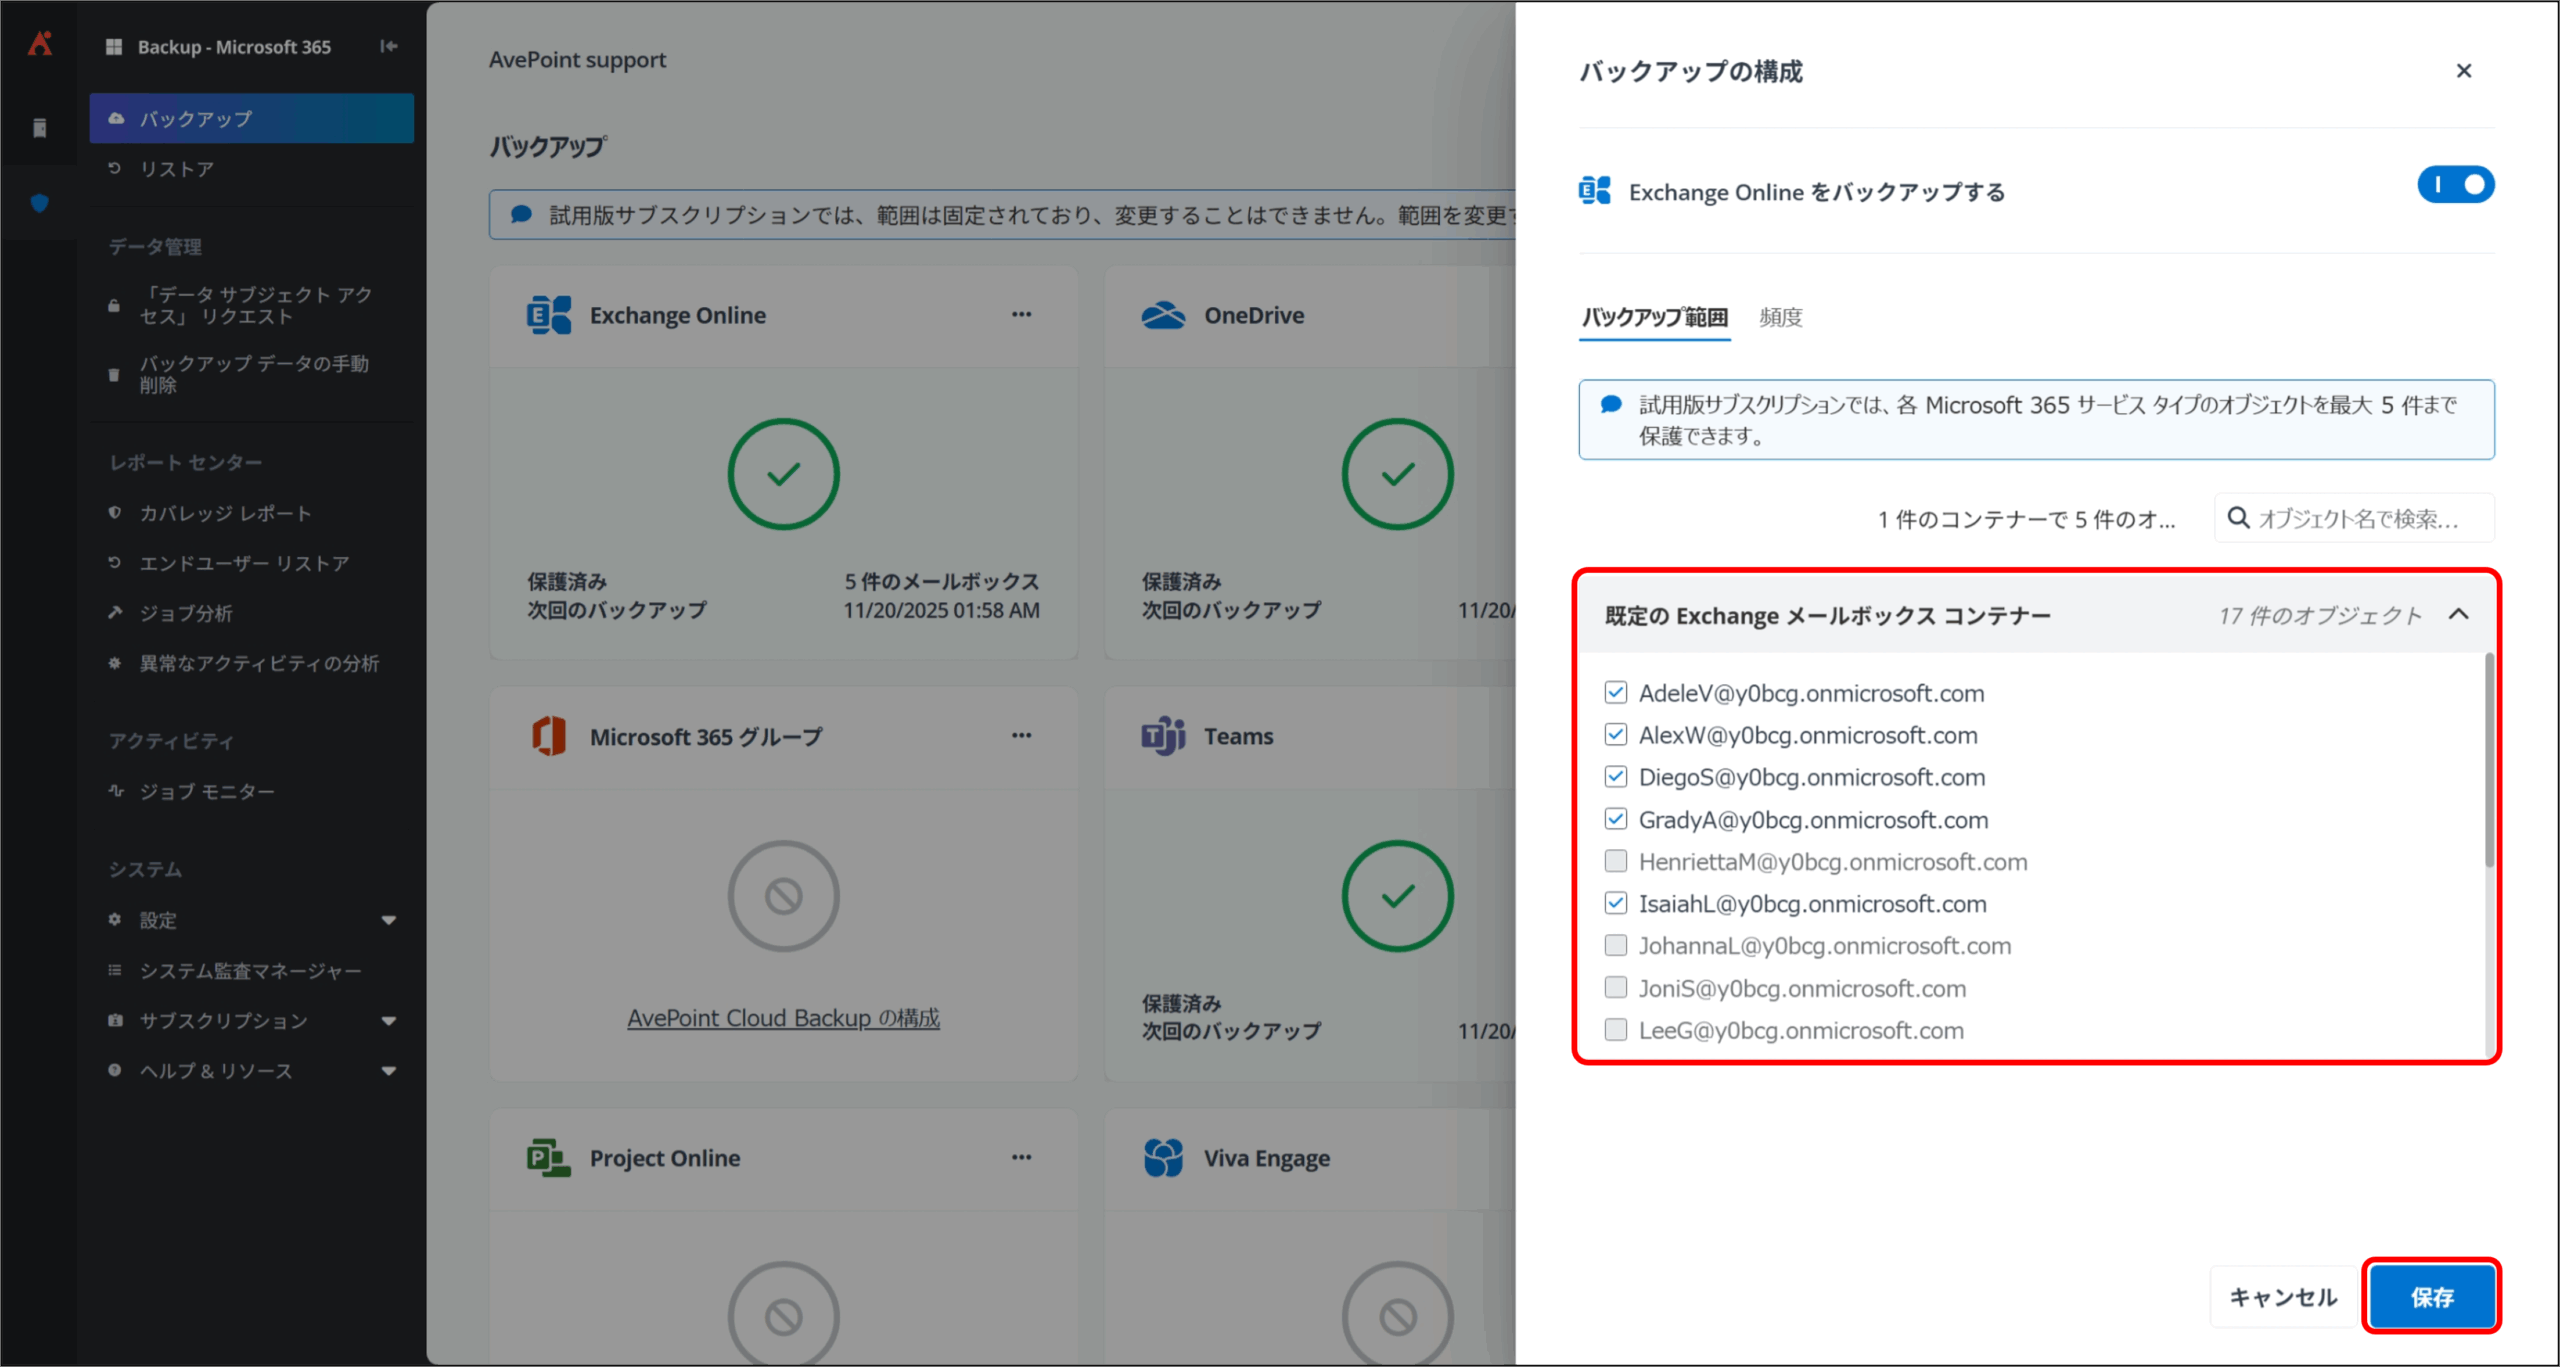Switch to the 頻度 tab

coord(1780,318)
